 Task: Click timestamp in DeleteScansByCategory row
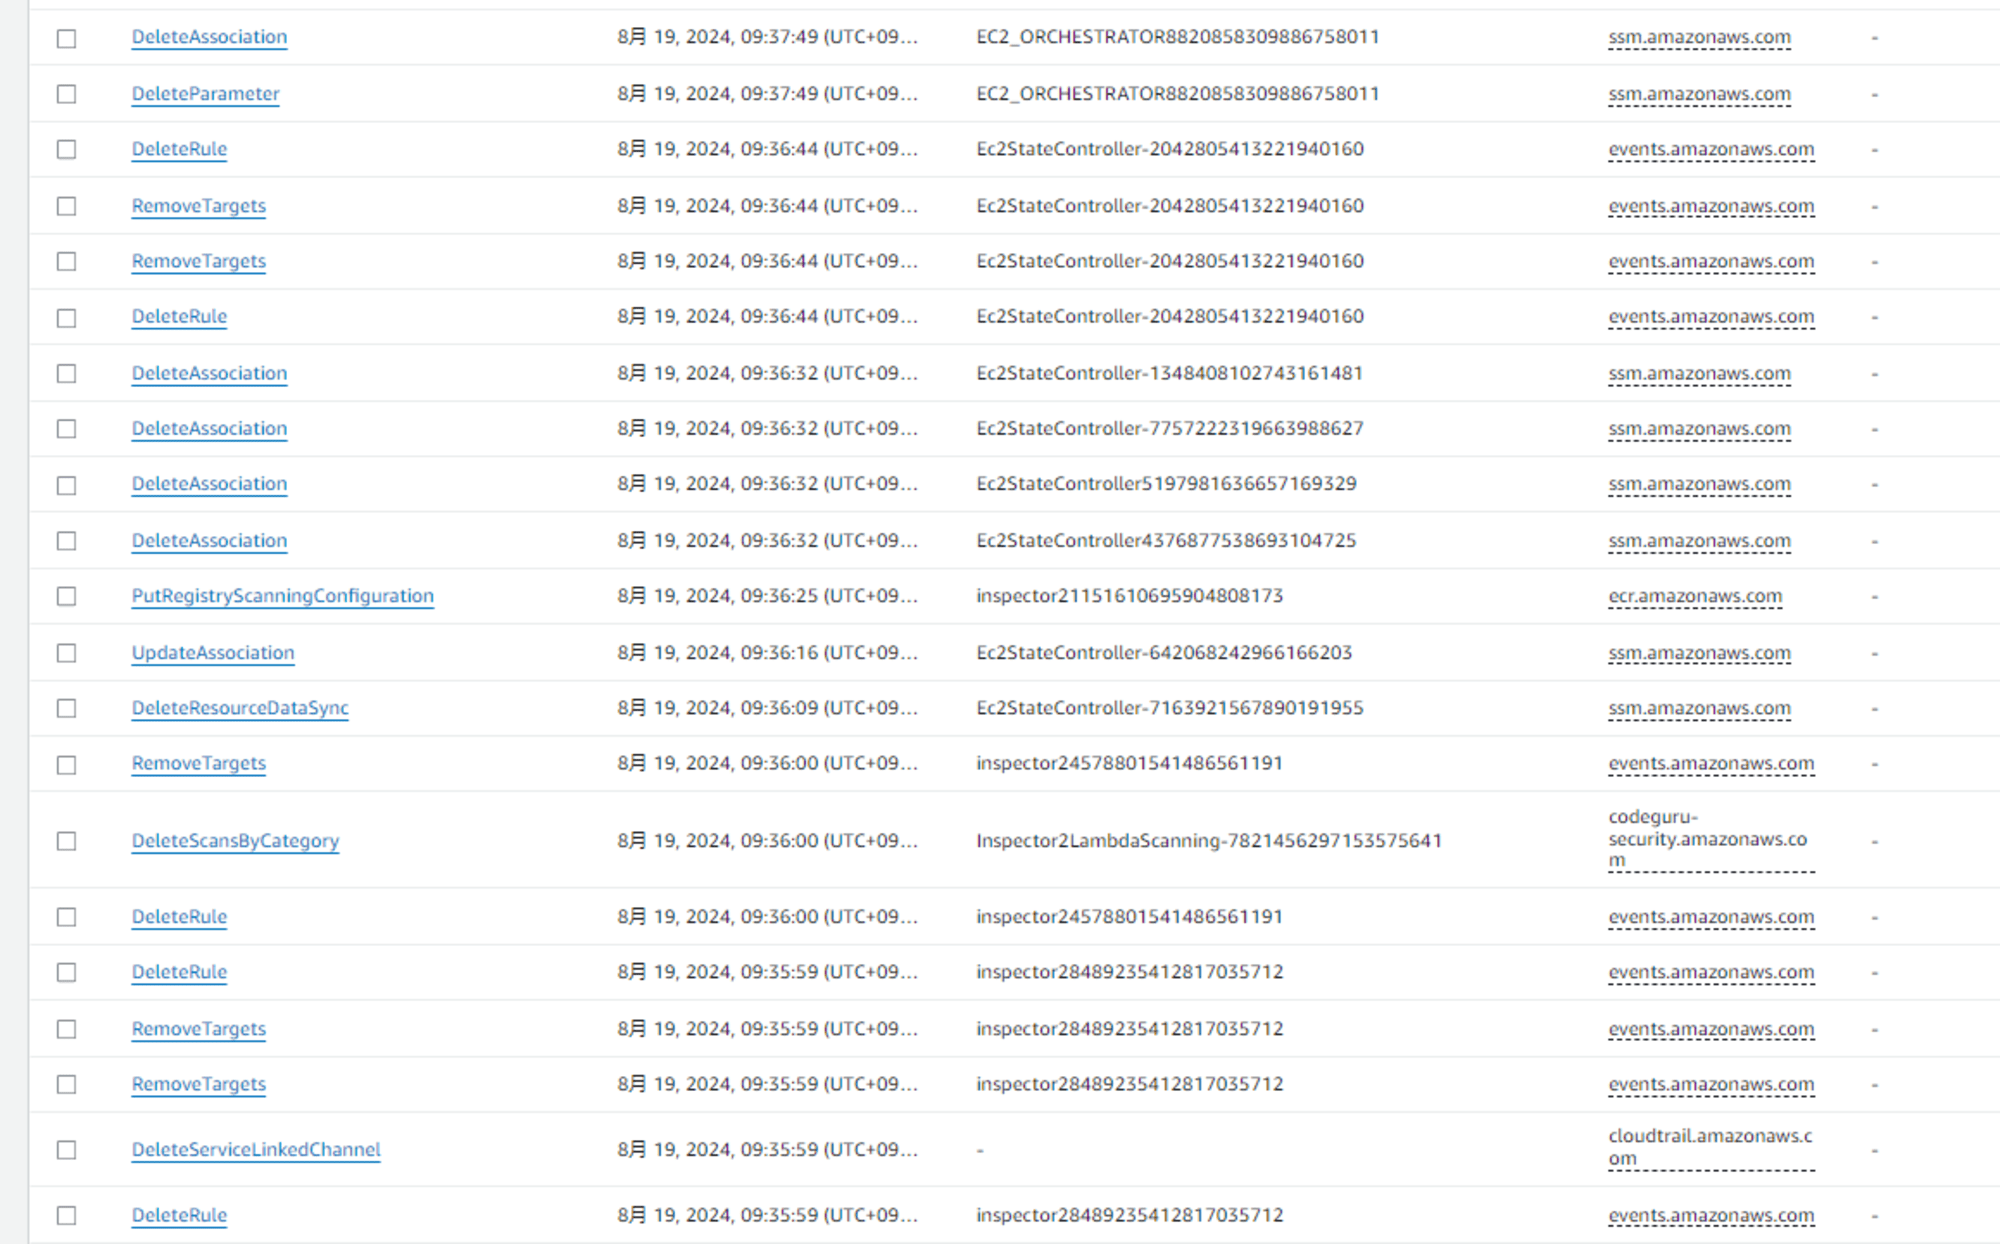click(x=767, y=840)
